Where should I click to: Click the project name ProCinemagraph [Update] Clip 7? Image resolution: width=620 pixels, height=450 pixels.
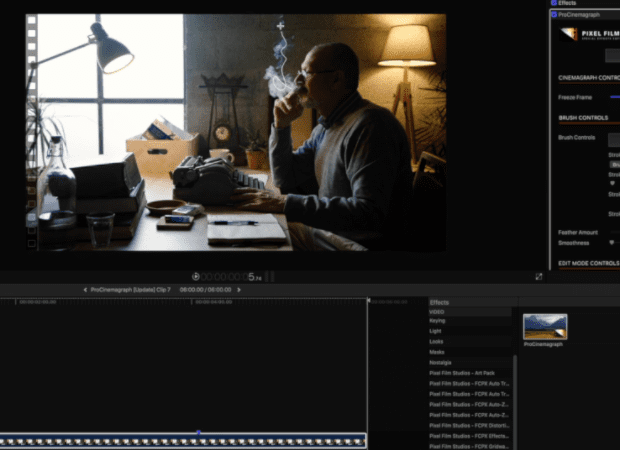click(130, 290)
